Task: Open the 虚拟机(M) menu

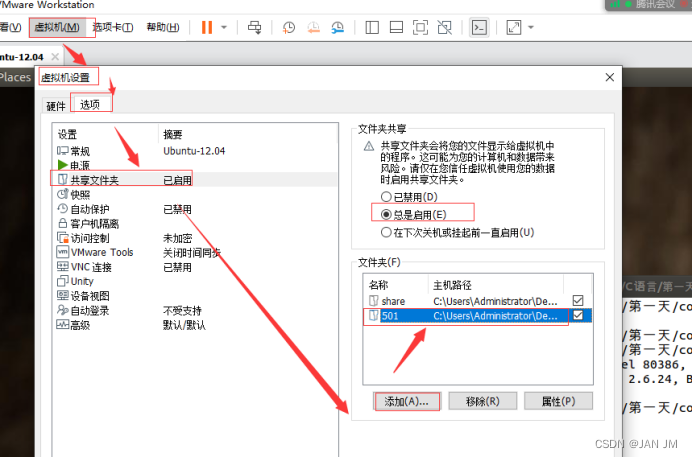Action: tap(57, 27)
